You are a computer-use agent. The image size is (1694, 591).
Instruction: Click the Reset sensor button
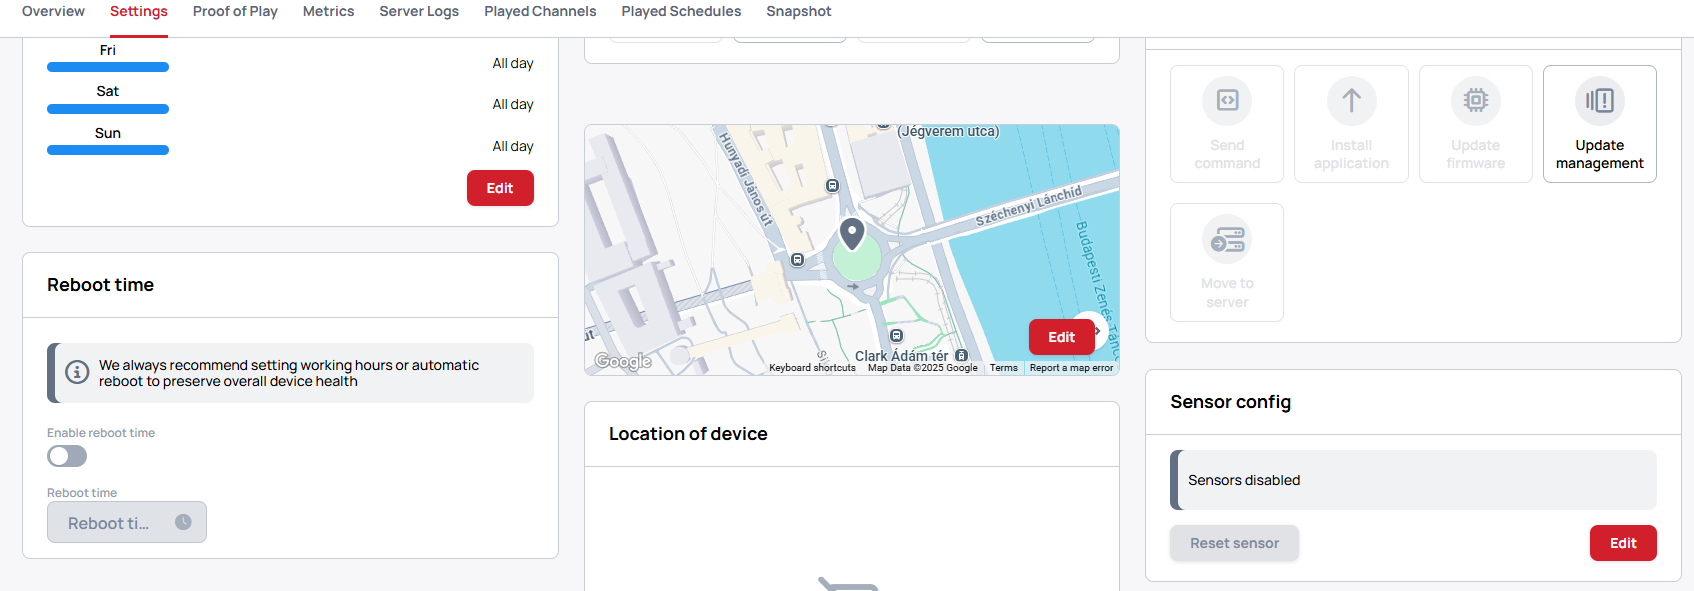(1234, 543)
